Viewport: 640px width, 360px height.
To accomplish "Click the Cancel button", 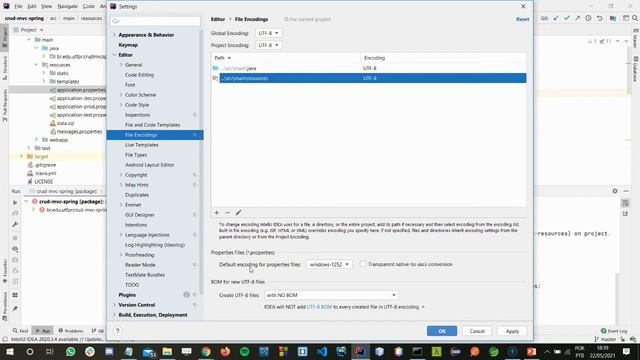I will [x=477, y=331].
